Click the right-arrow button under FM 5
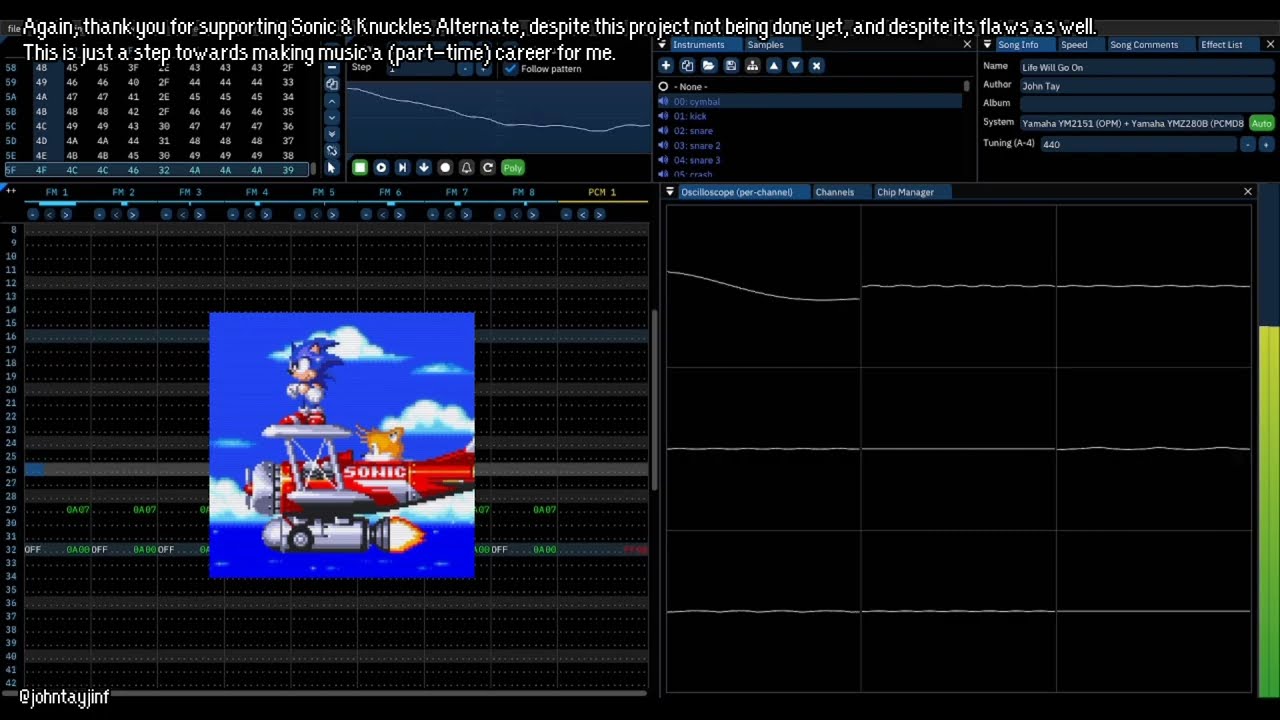Screen dimensions: 1280x720 [333, 214]
